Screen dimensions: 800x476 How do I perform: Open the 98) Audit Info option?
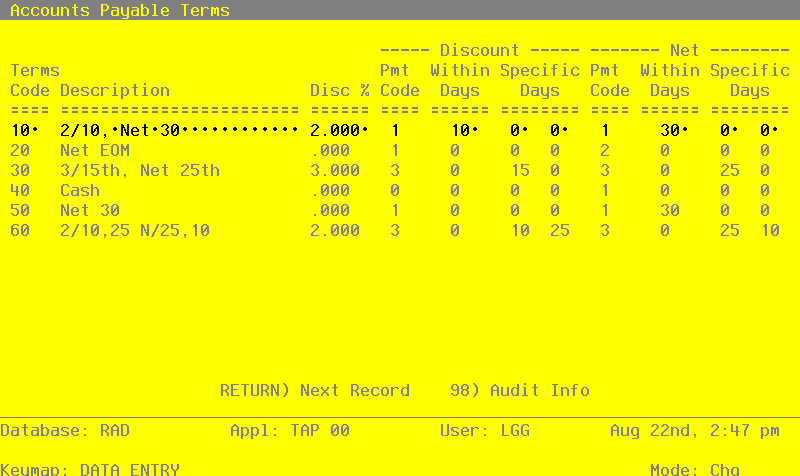point(520,390)
